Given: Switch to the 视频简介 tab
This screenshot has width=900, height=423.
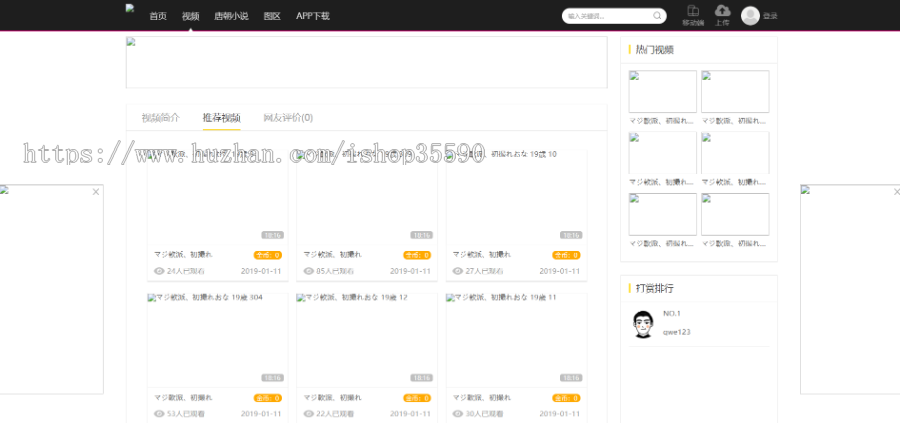Looking at the screenshot, I should [x=160, y=118].
